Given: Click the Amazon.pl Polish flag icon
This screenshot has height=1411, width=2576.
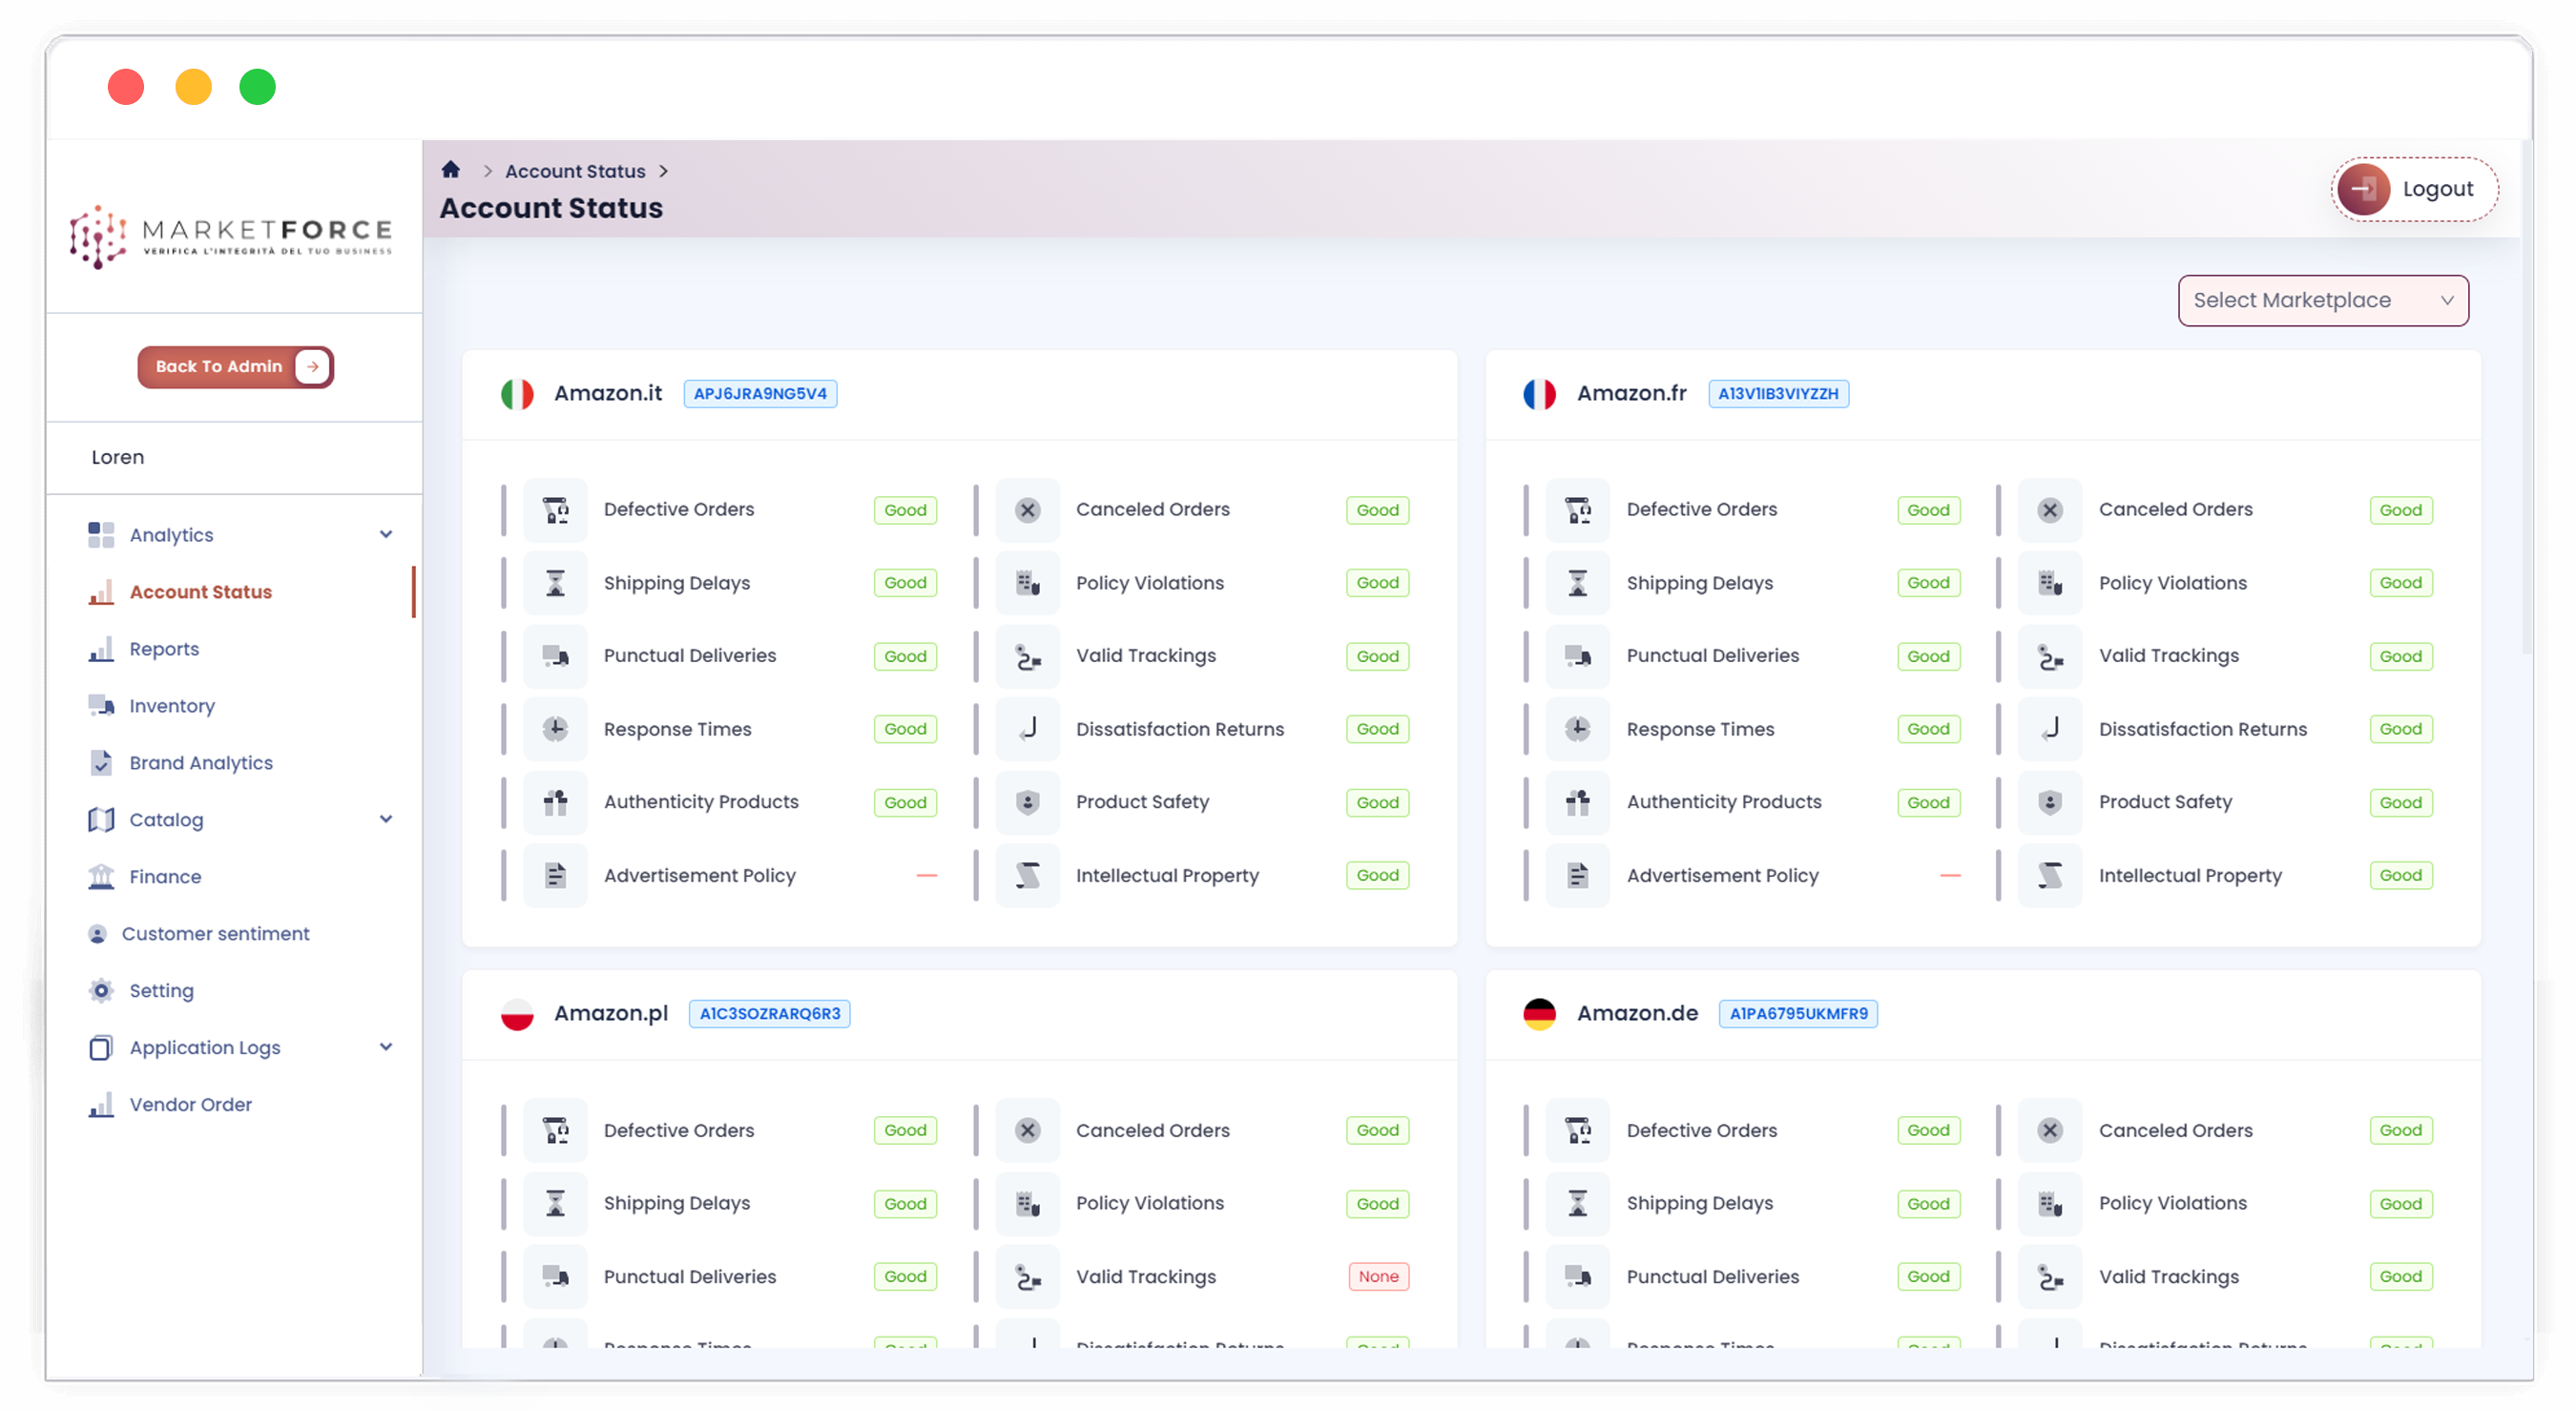Looking at the screenshot, I should click(x=517, y=1014).
